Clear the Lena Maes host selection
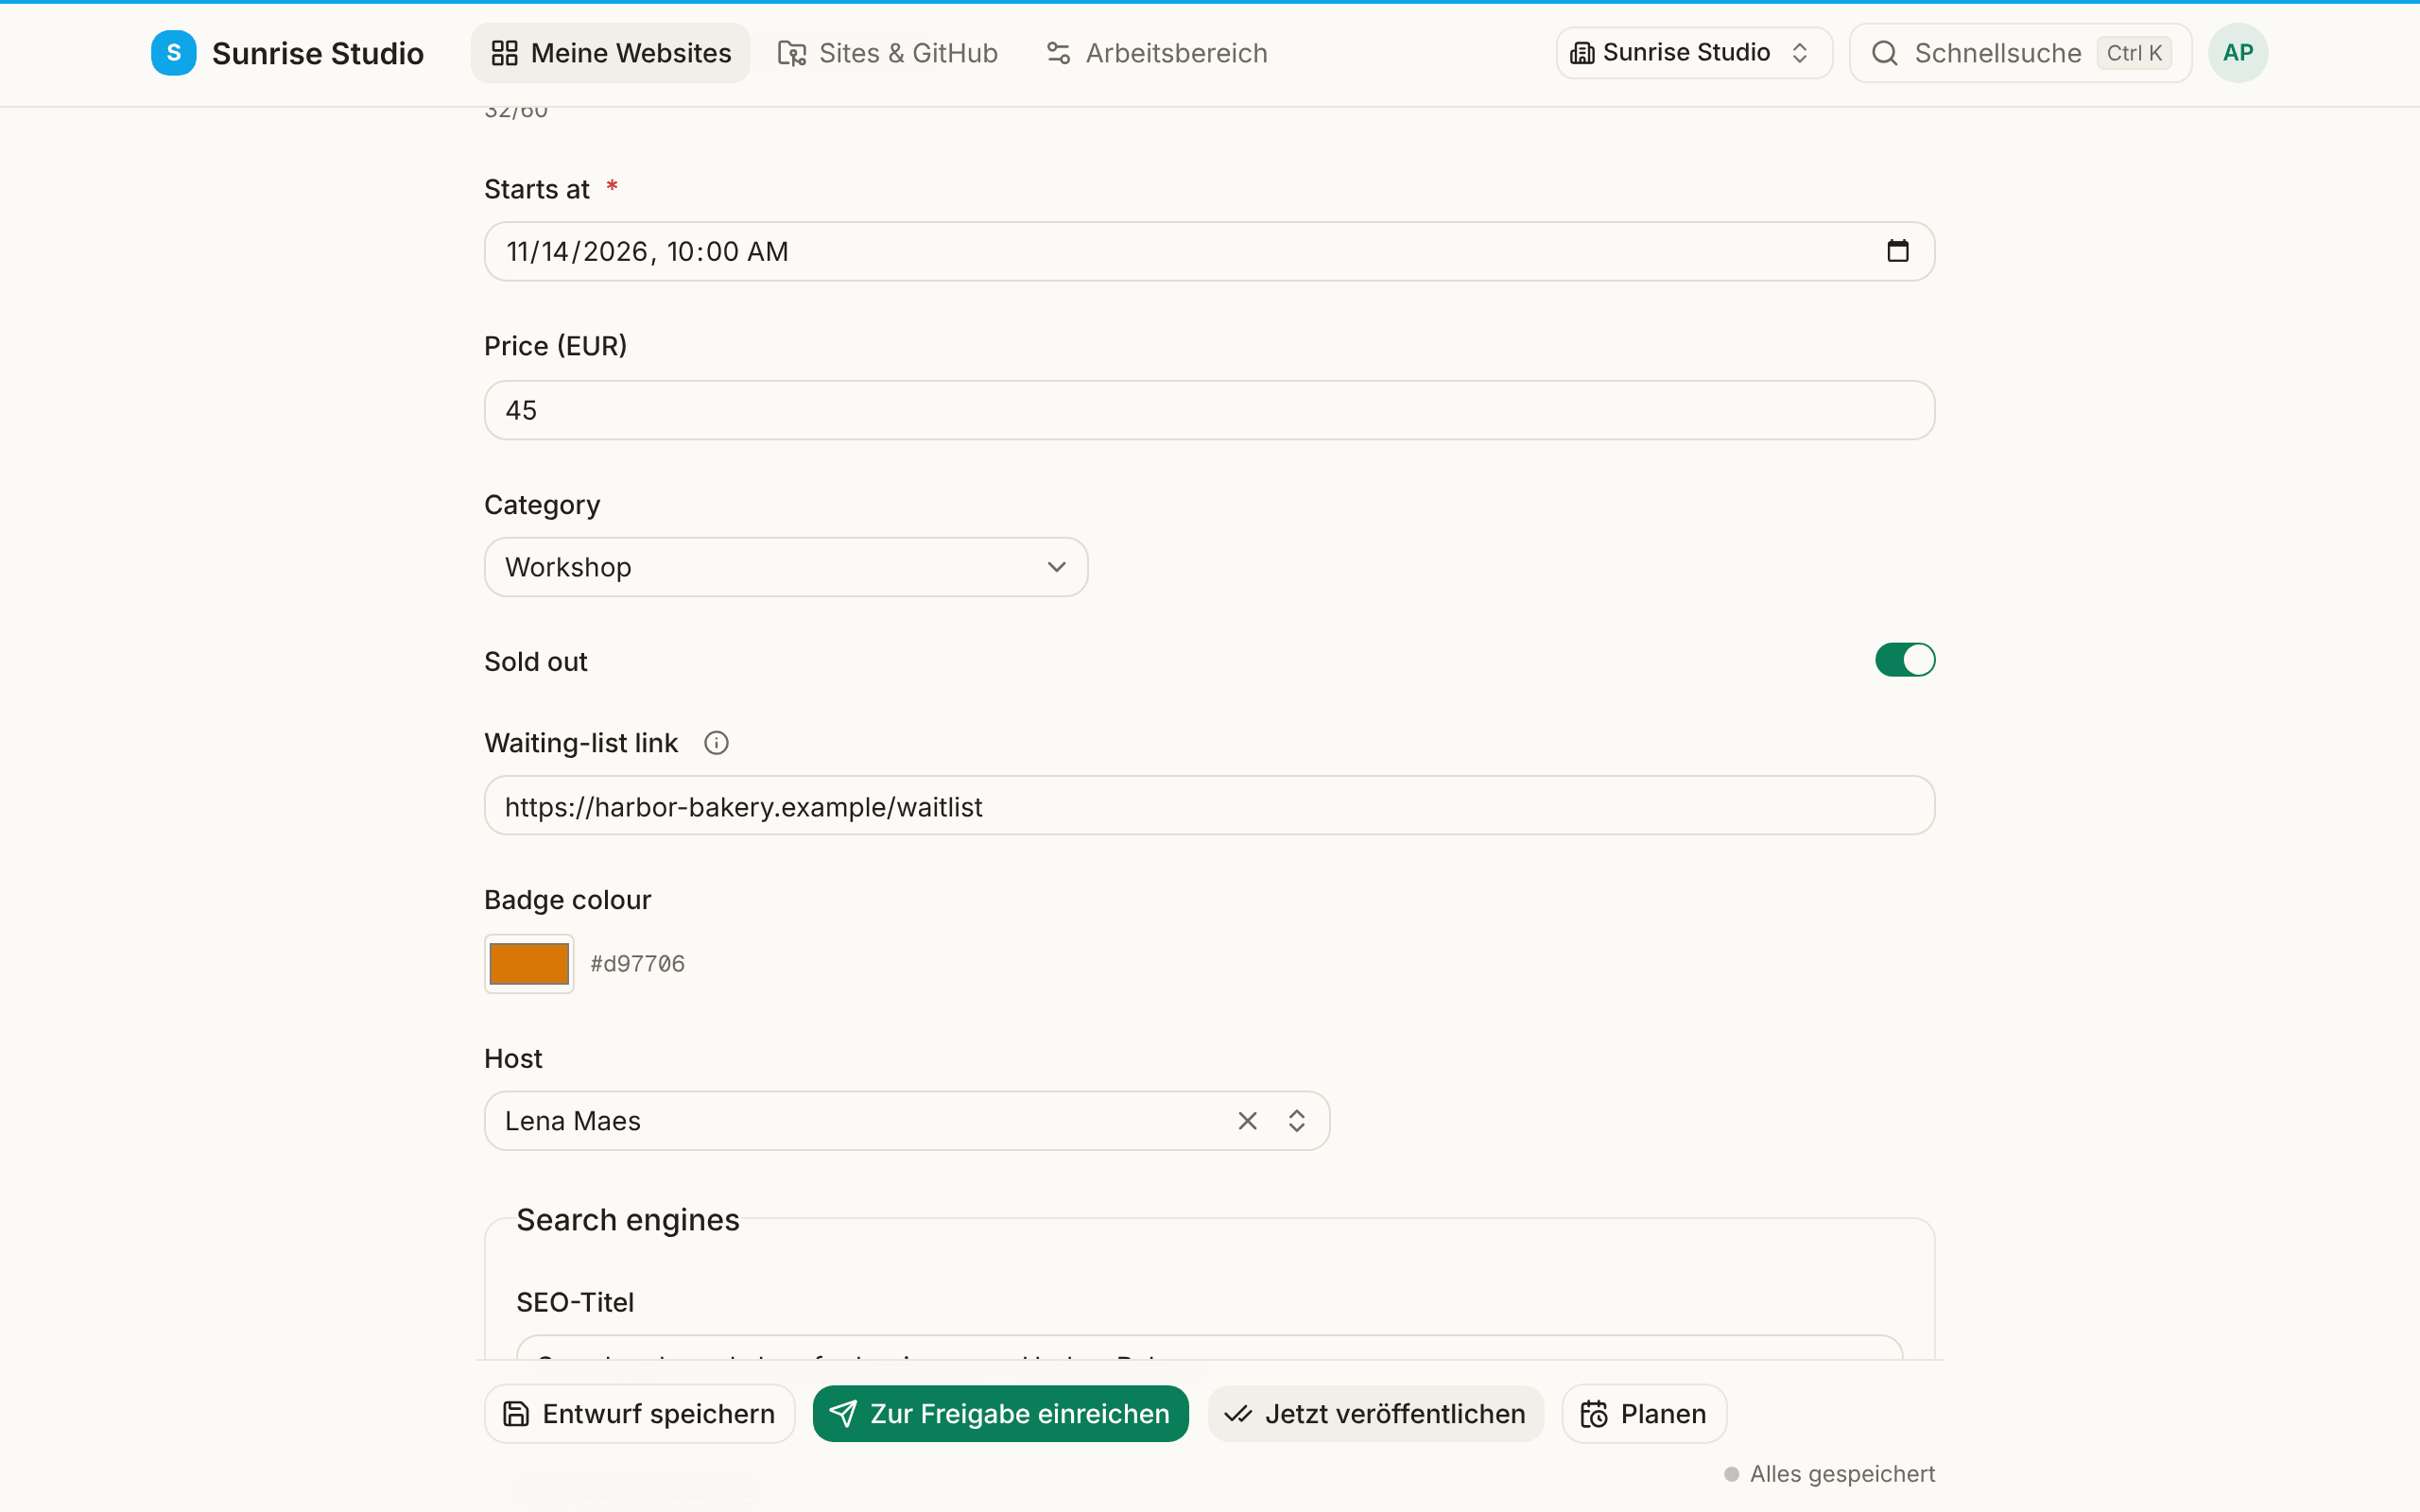Screen dimensions: 2420x1512 pyautogui.click(x=1247, y=1121)
